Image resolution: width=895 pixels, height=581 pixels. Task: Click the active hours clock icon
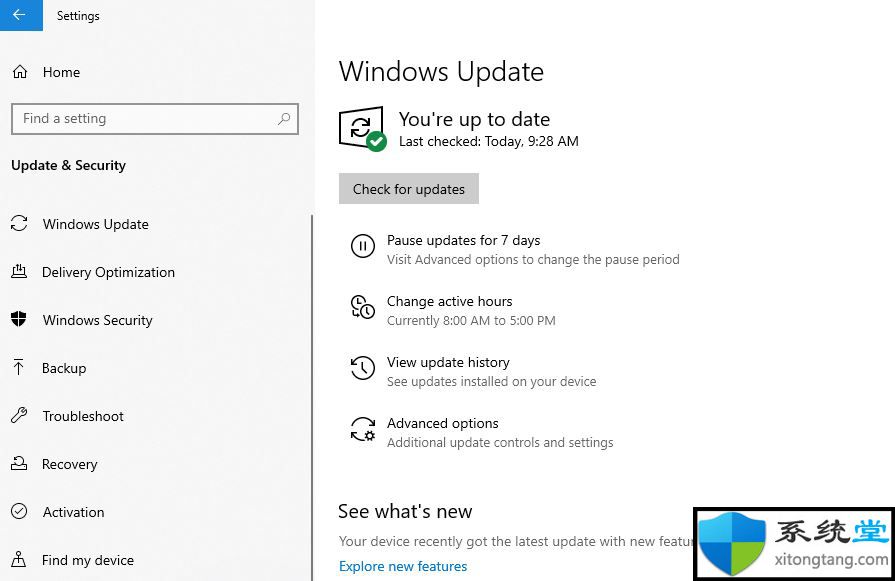click(362, 307)
